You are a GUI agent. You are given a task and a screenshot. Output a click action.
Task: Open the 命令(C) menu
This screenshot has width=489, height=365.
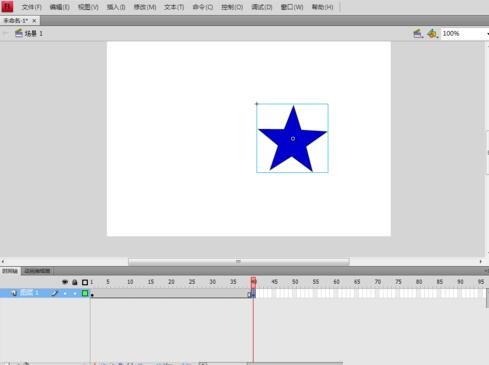click(203, 7)
